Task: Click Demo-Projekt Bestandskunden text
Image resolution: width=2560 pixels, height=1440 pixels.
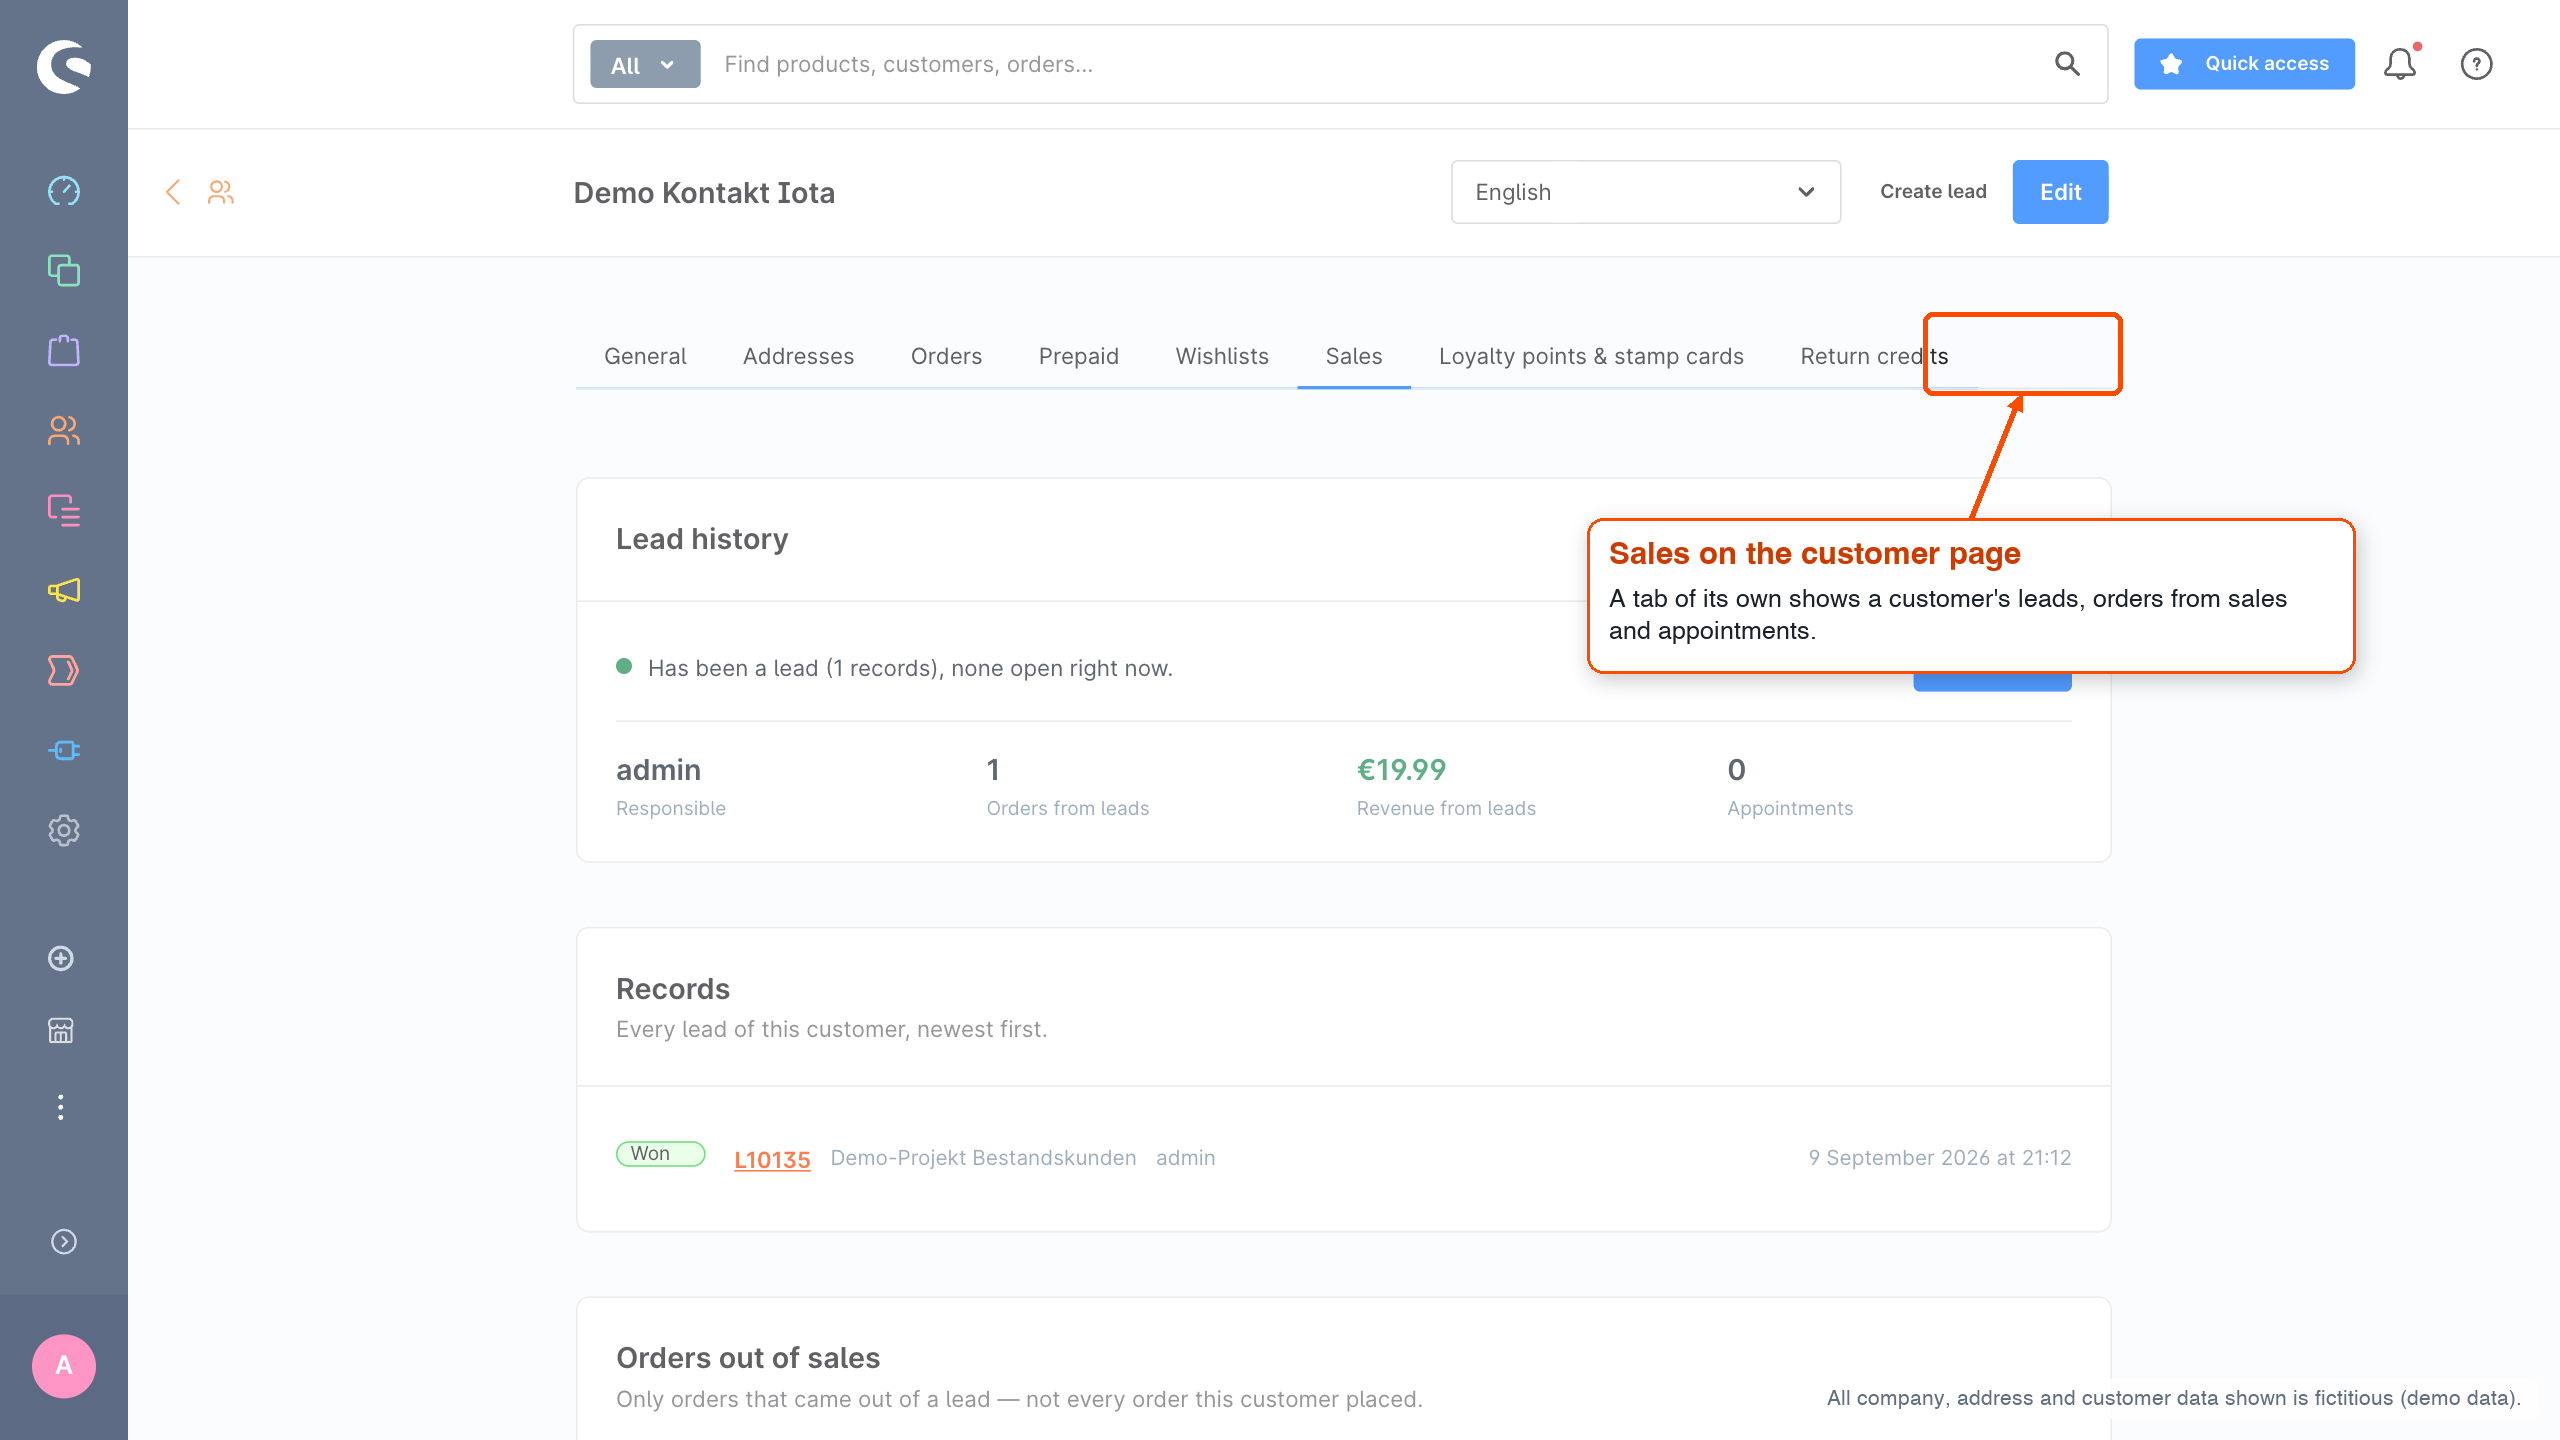Action: coord(983,1158)
